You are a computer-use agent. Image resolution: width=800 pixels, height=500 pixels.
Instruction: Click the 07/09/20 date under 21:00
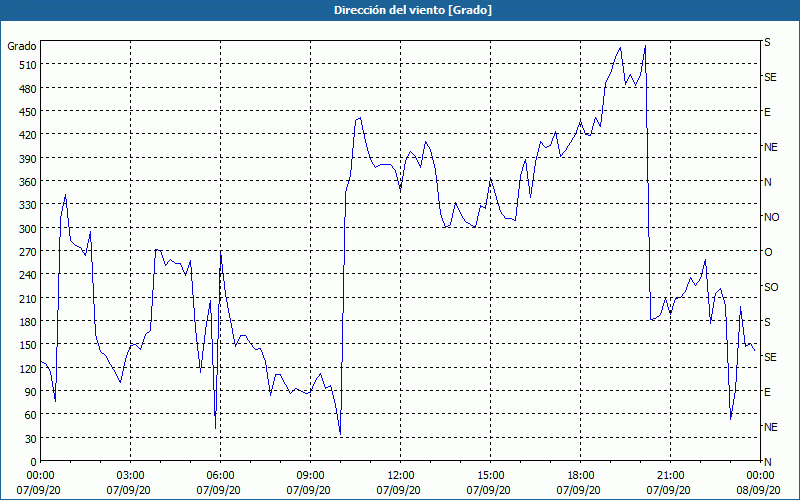(x=670, y=490)
